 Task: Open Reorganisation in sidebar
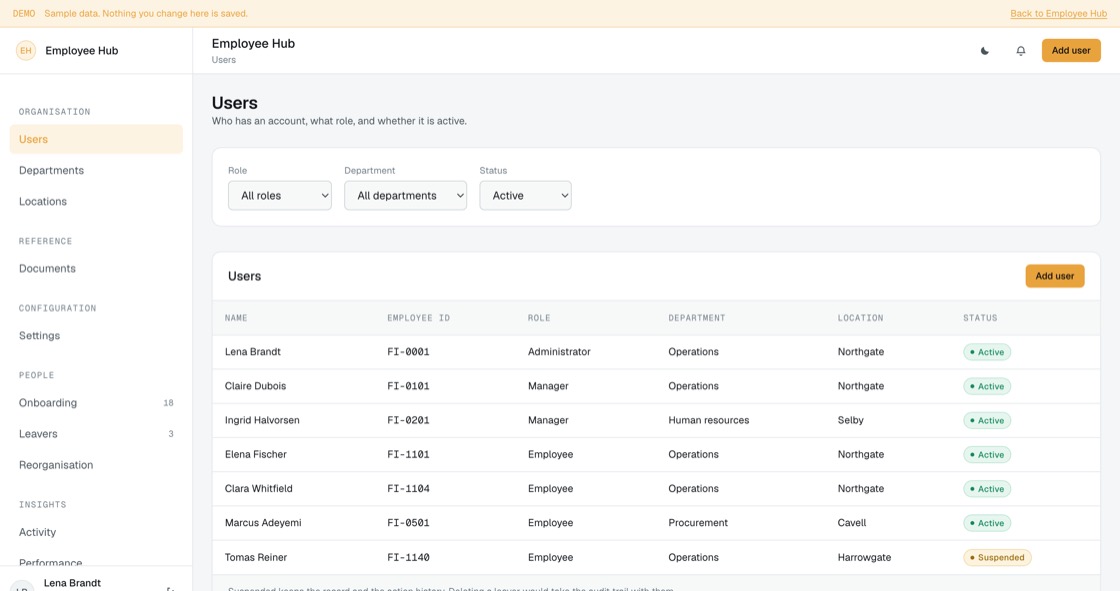(96, 465)
